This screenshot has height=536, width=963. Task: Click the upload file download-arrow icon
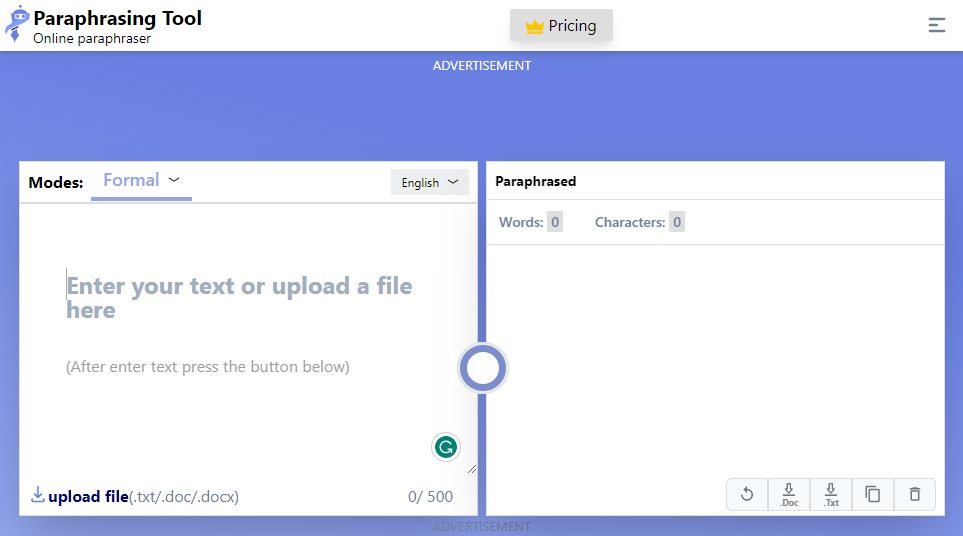[x=37, y=495]
